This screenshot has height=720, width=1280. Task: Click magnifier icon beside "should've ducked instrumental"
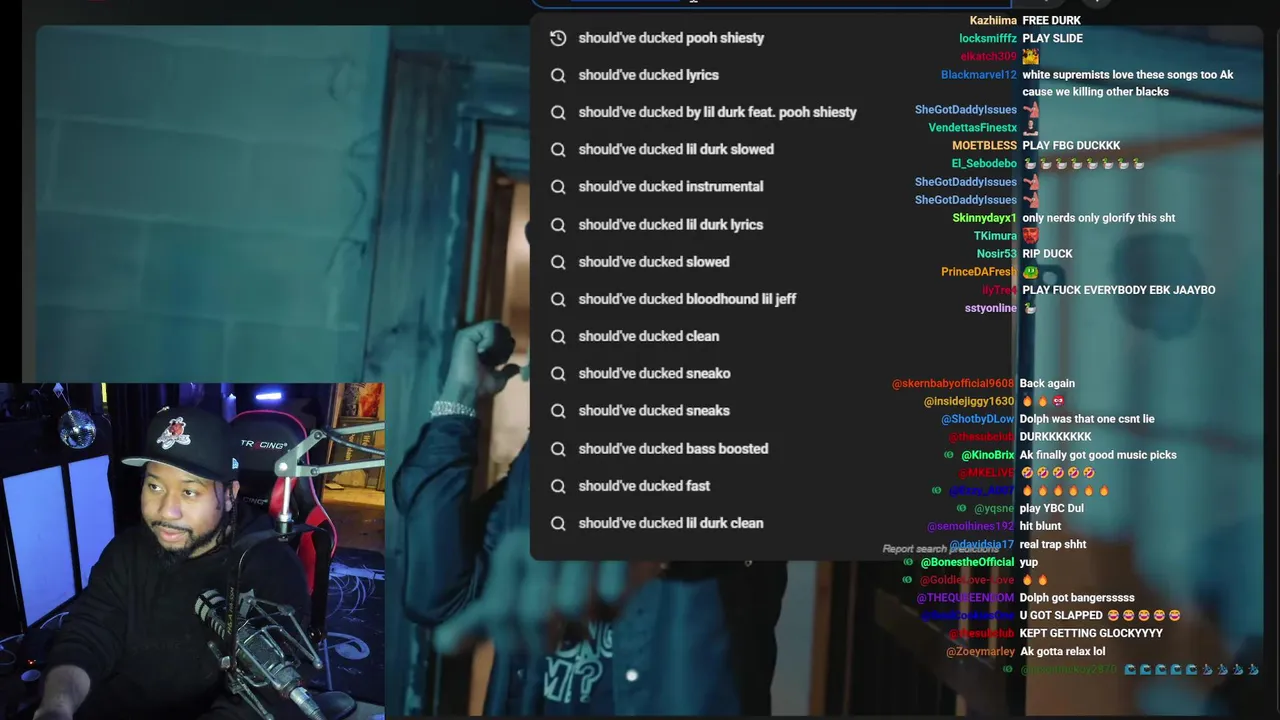point(558,186)
